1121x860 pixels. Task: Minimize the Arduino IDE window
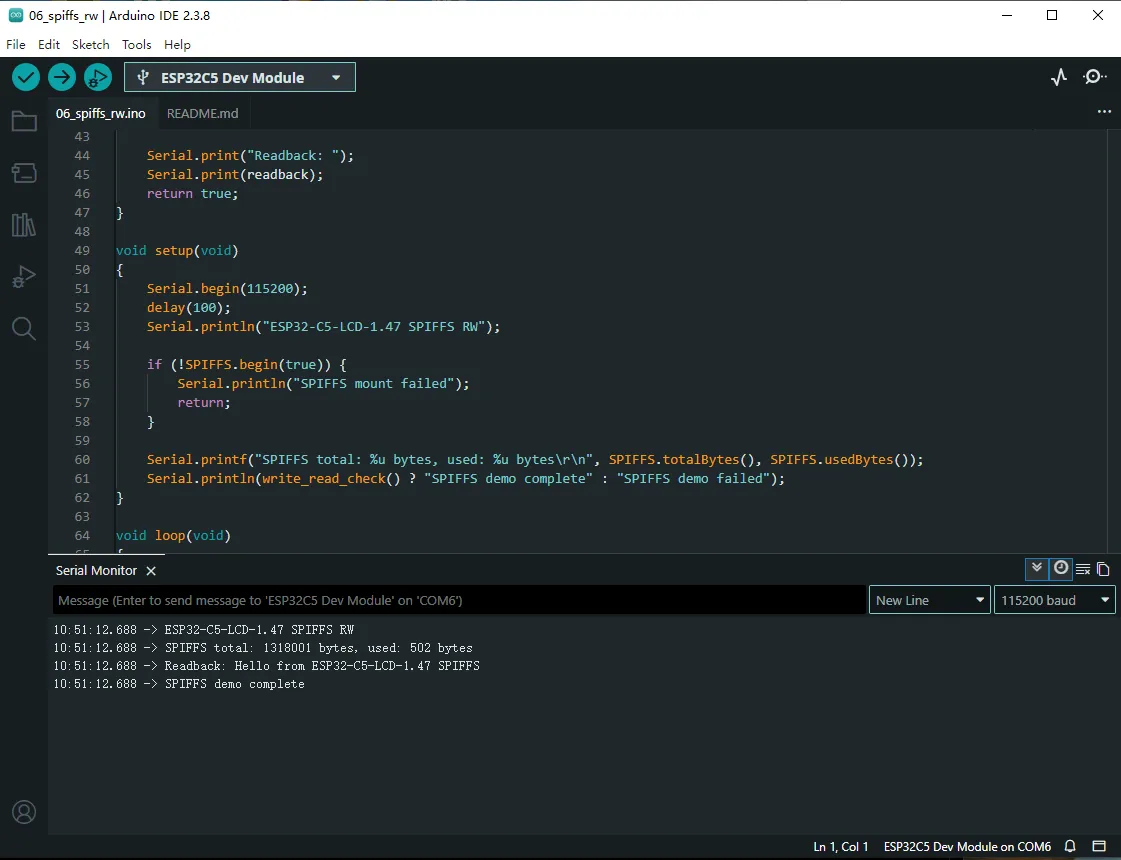click(1007, 15)
